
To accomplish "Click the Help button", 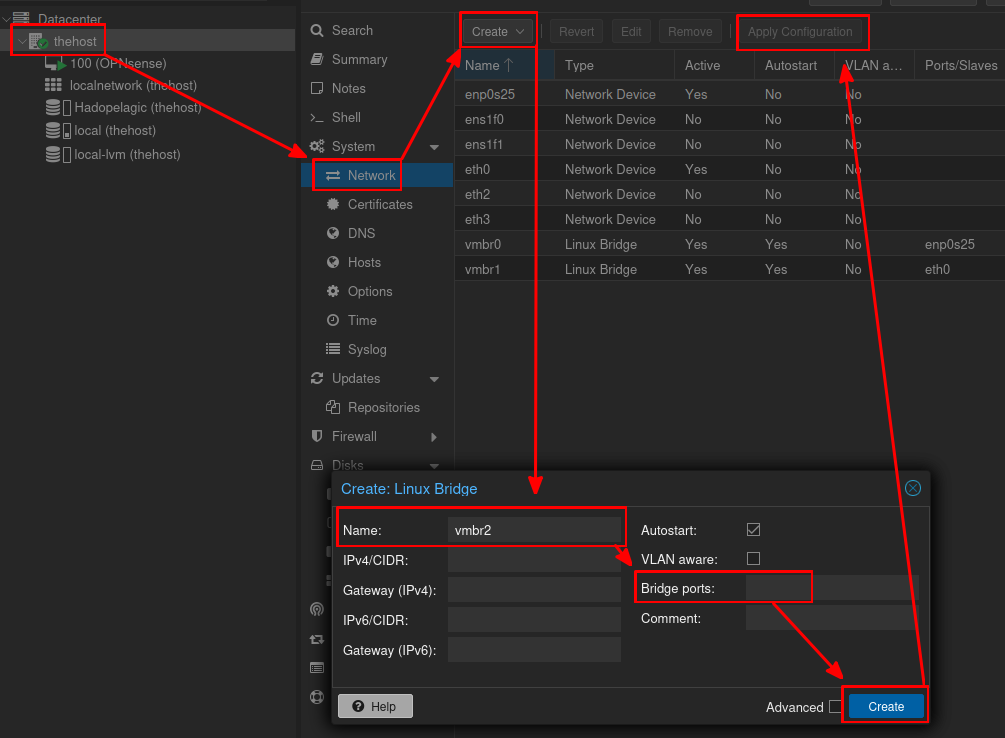I will click(375, 706).
